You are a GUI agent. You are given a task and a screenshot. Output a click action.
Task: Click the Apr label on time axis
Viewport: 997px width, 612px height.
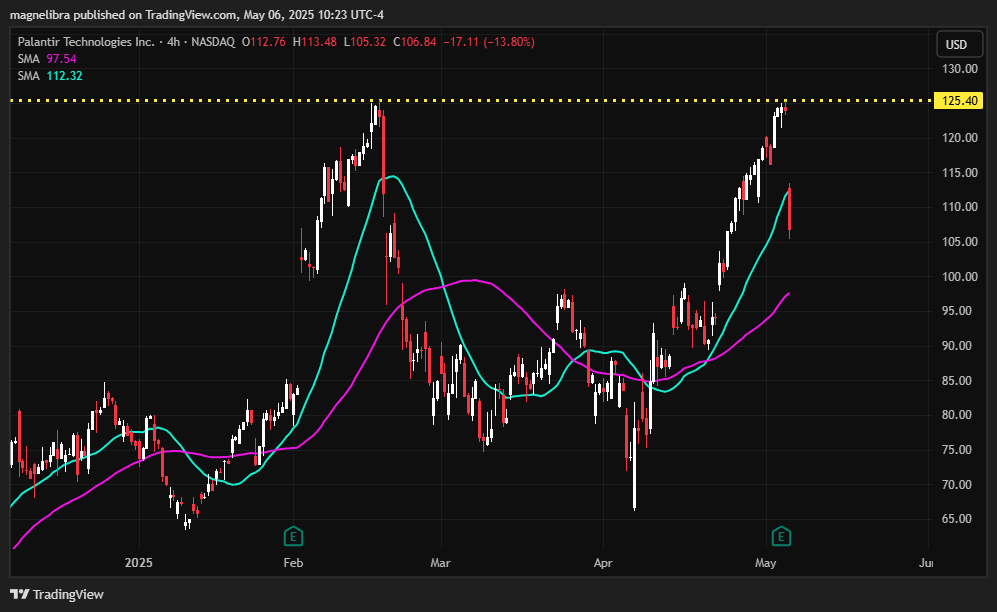(603, 563)
